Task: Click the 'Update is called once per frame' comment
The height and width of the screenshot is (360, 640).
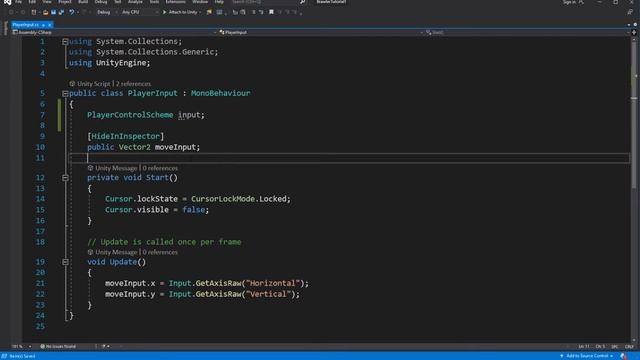Action: tap(164, 242)
